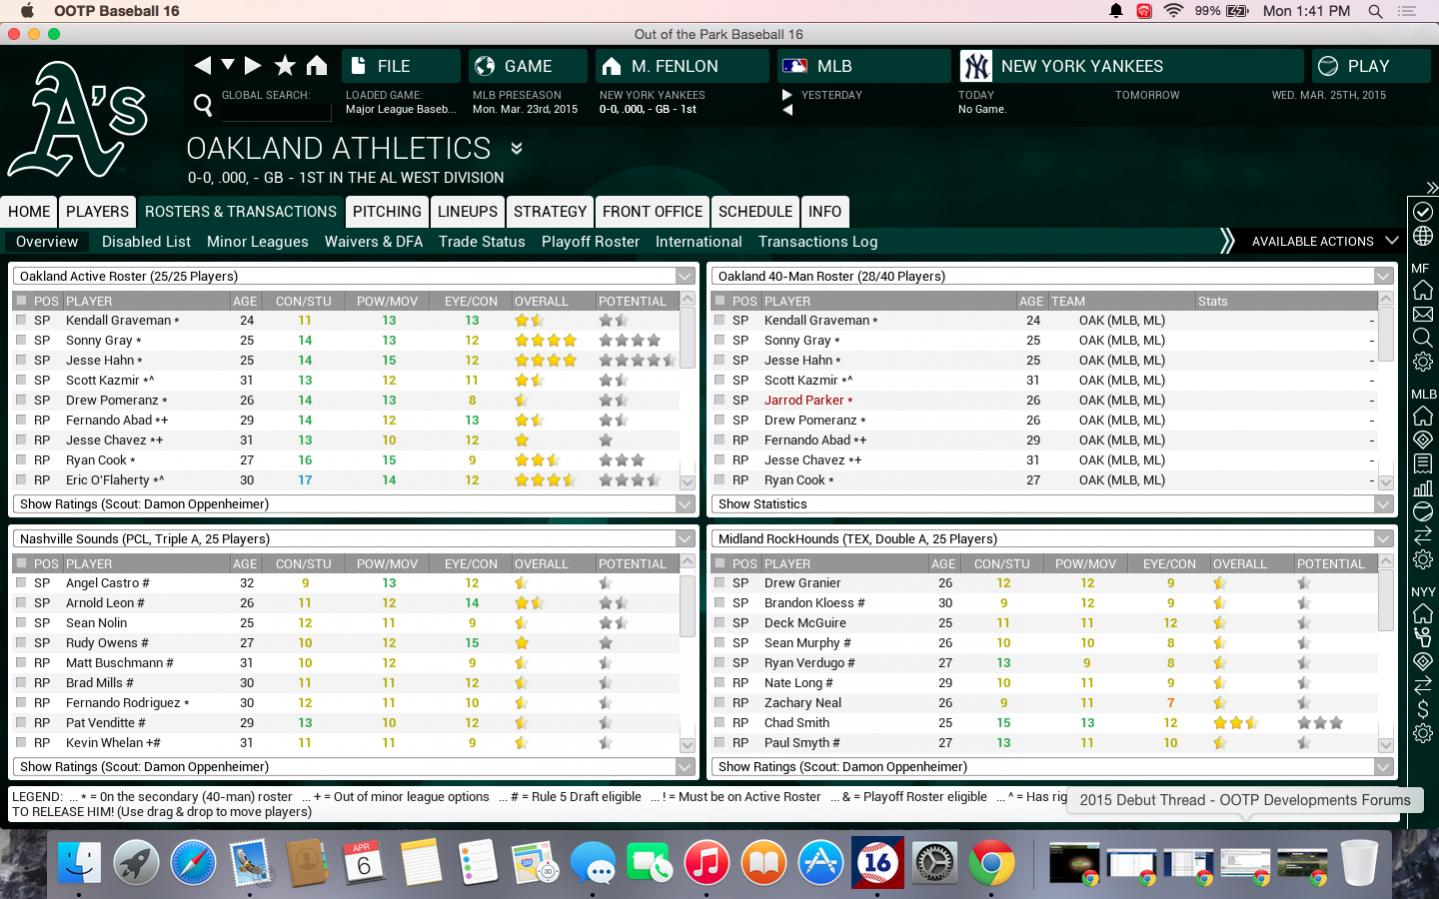Tick Jesse Chavez's checkbox in Active Roster

click(x=21, y=440)
